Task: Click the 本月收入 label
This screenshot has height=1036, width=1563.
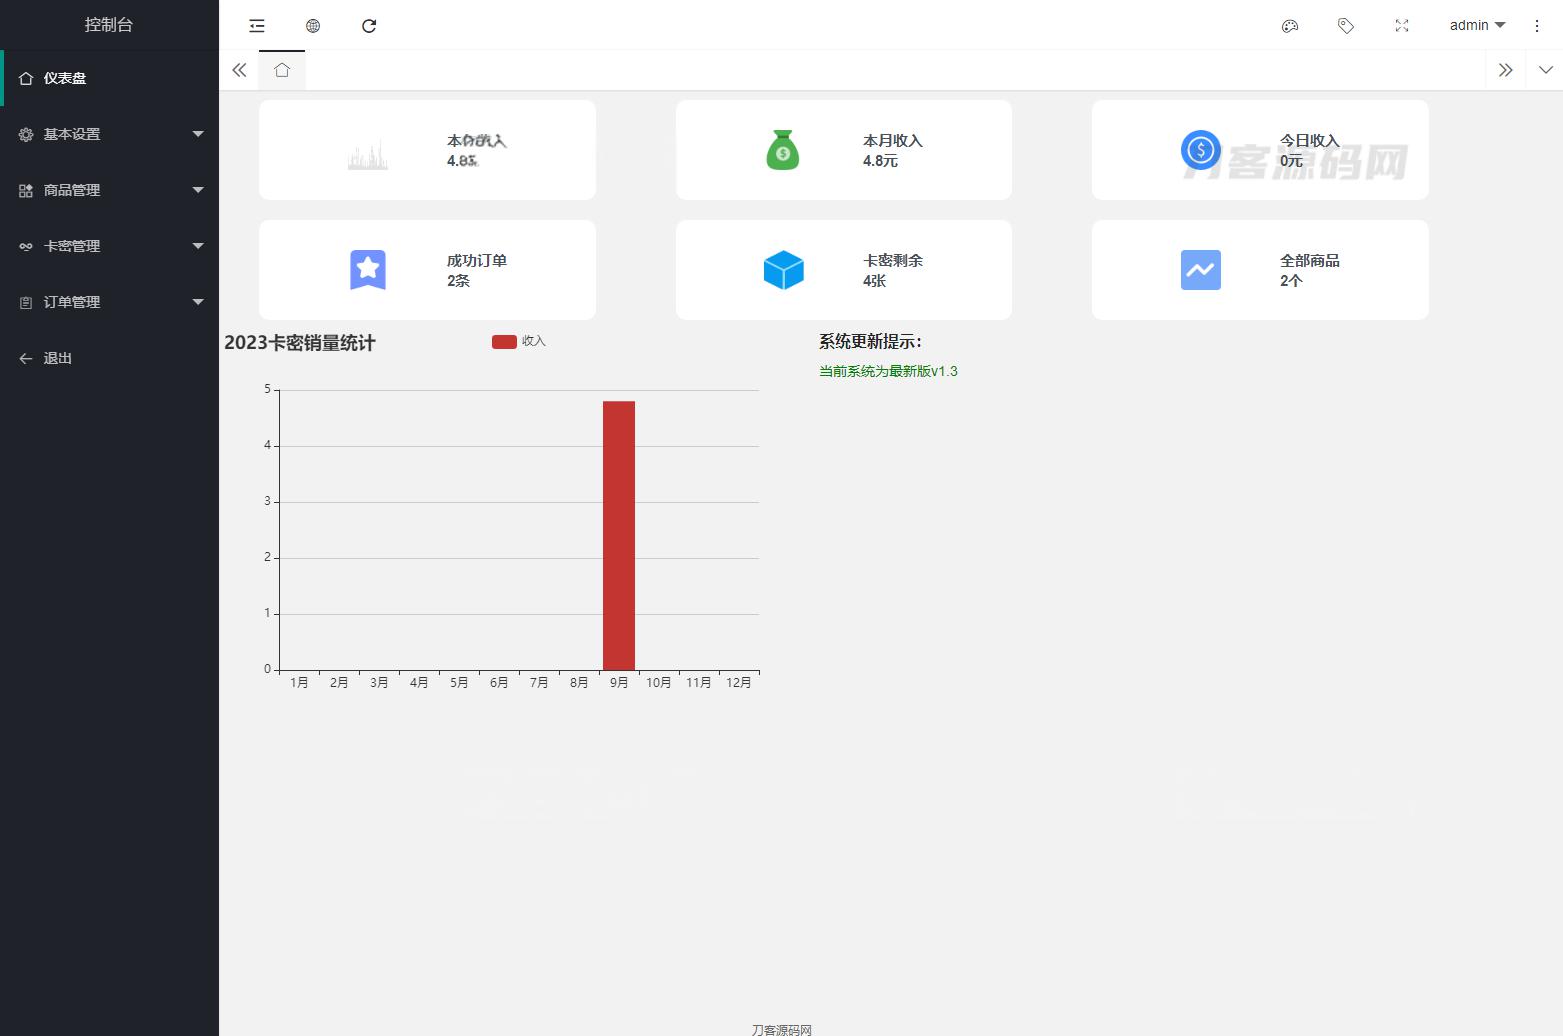Action: [x=893, y=141]
